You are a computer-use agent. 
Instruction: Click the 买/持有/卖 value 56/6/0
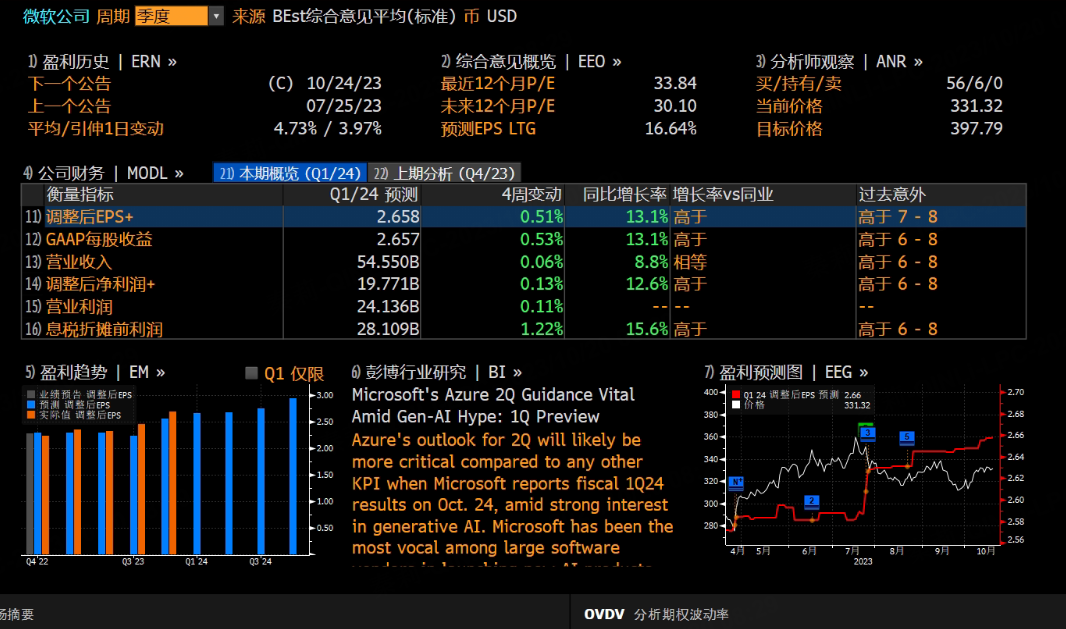click(974, 83)
